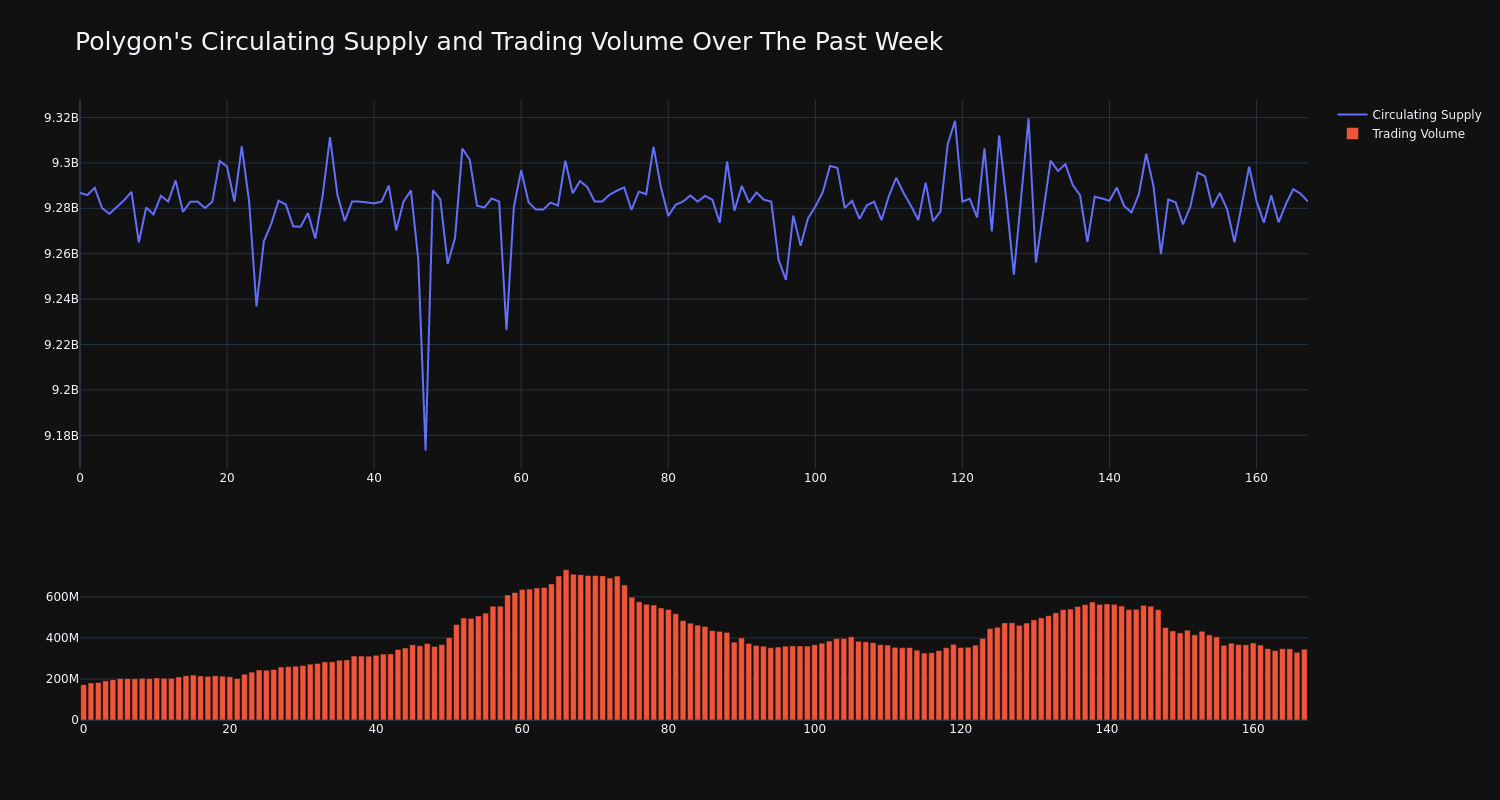
Task: Click the red Trading Volume legend square
Action: click(1352, 134)
